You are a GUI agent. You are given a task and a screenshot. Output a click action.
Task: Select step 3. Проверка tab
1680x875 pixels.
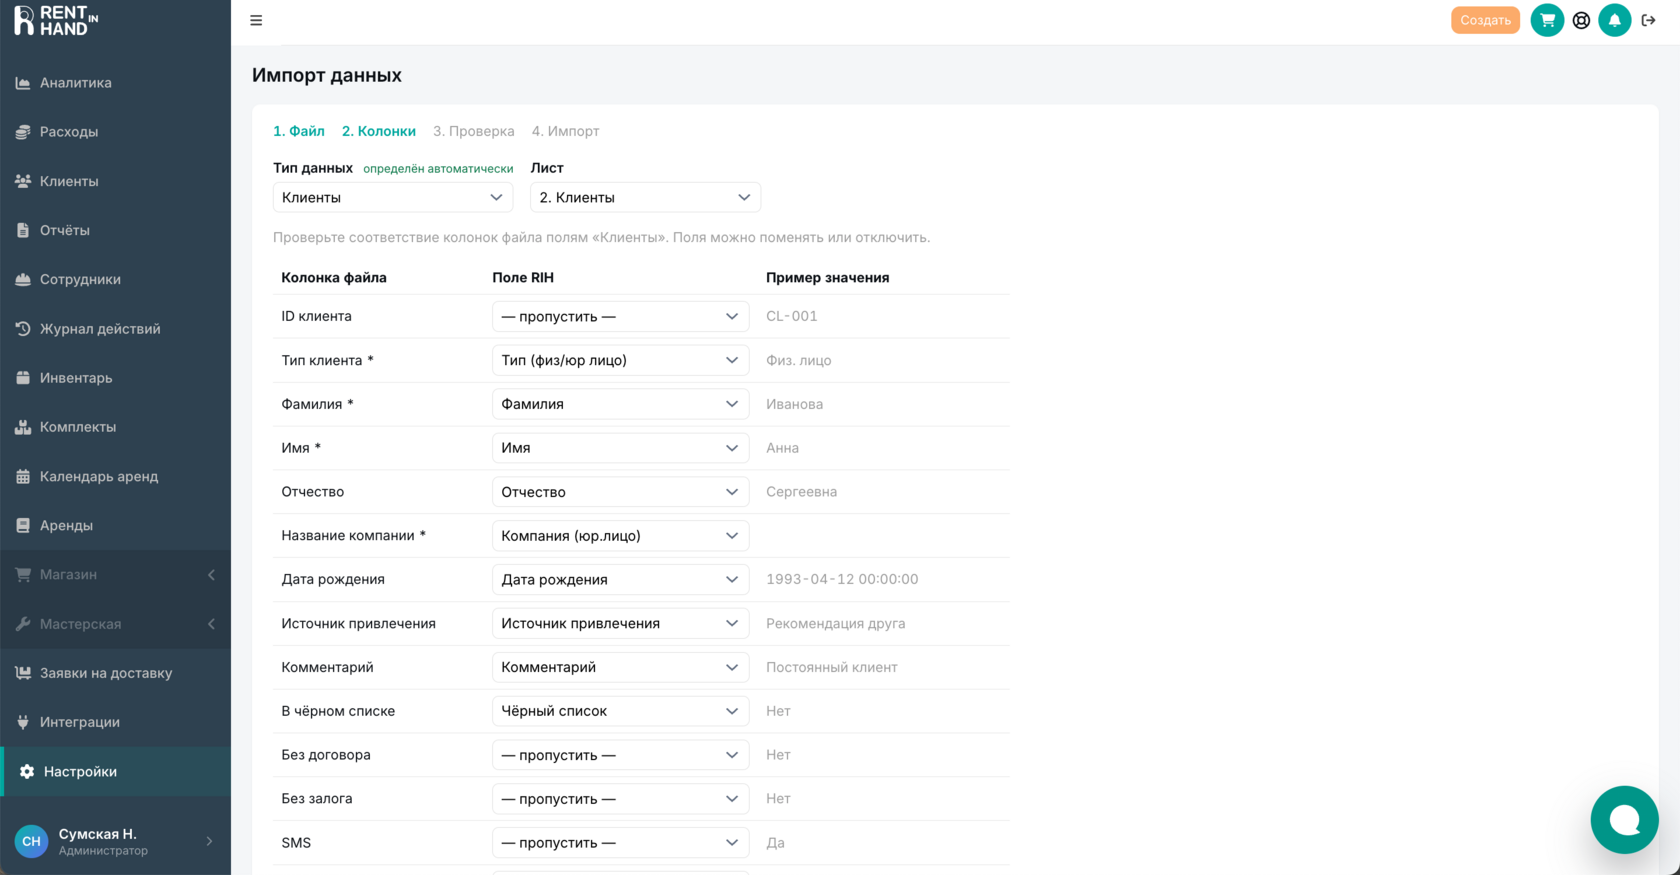(x=474, y=131)
